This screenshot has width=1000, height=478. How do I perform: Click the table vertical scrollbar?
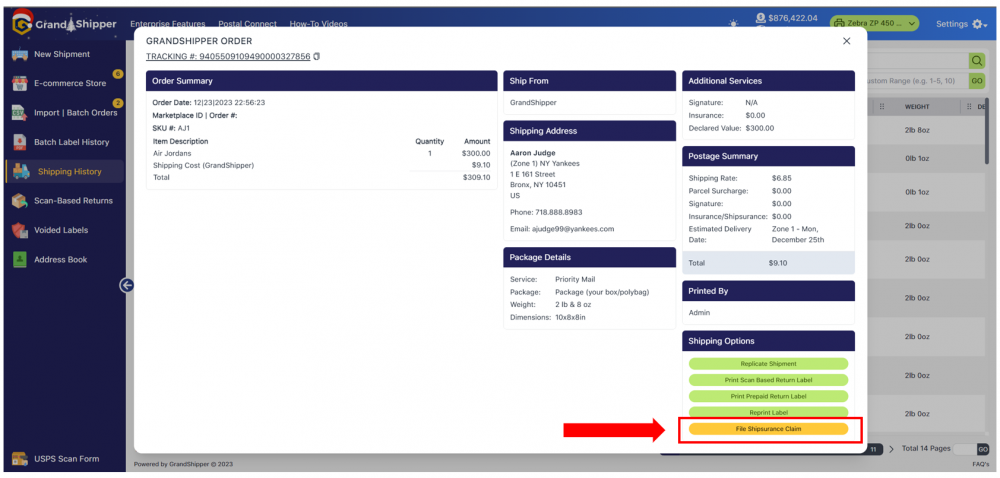point(988,131)
